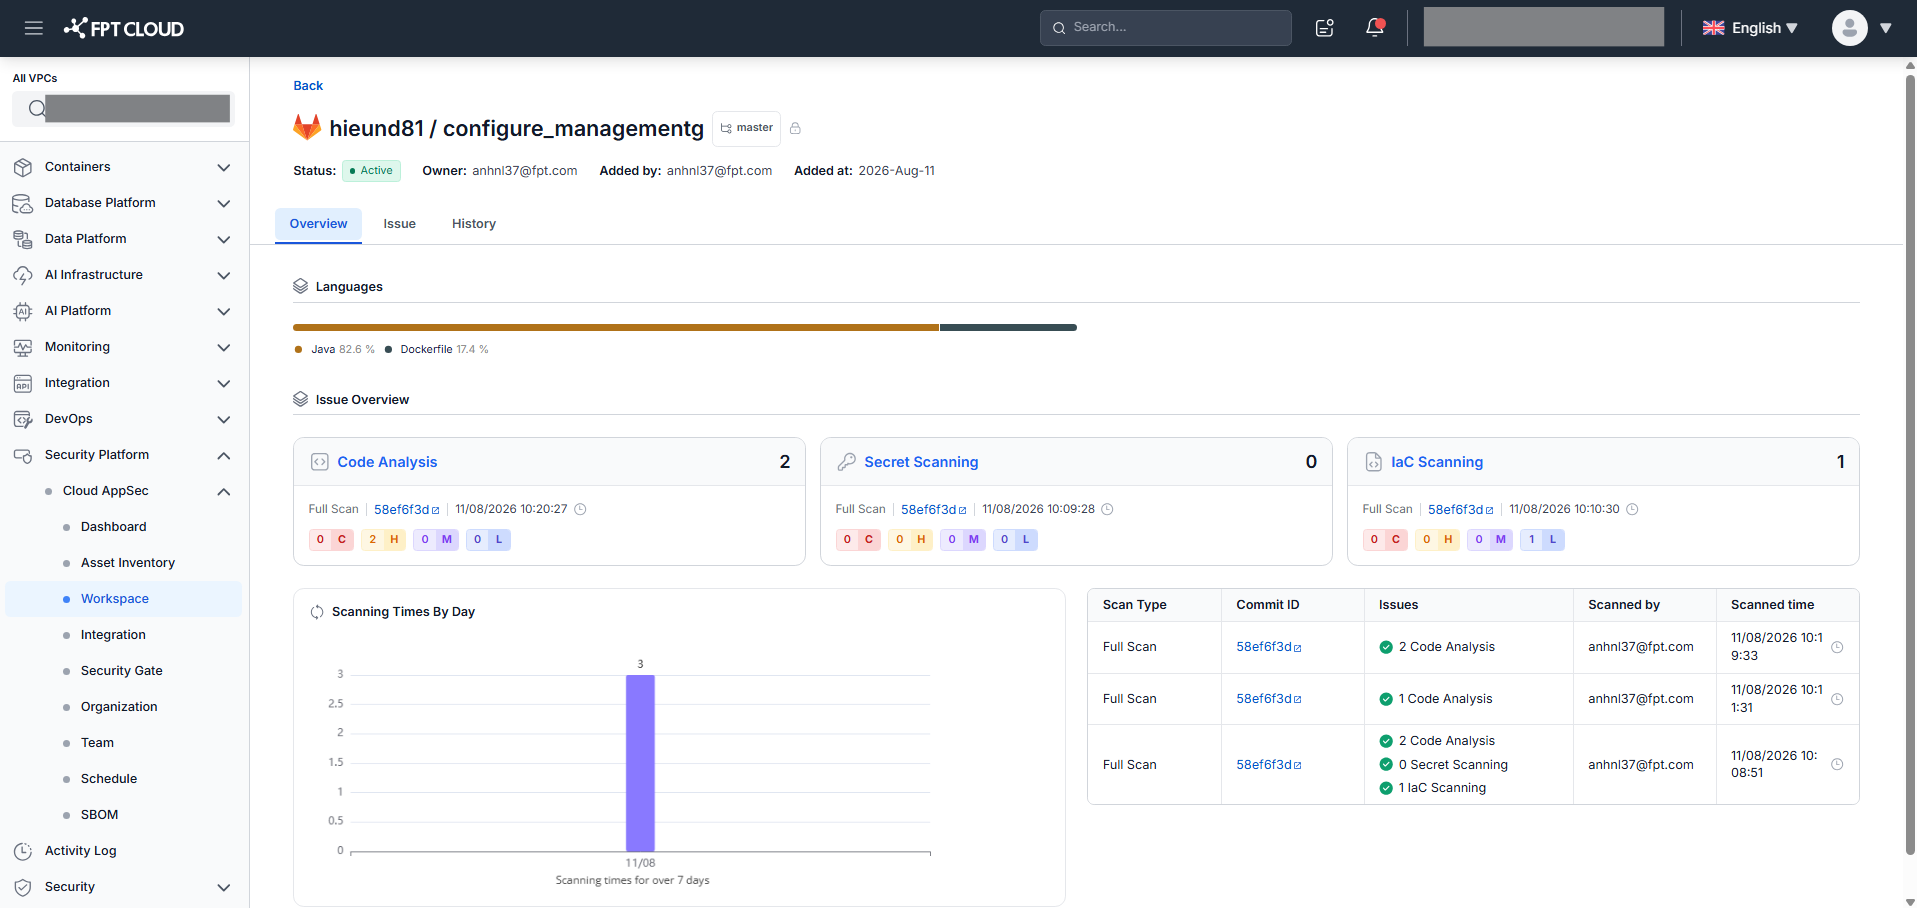1917x908 pixels.
Task: Open Dashboard in Cloud AppSec
Action: click(x=114, y=527)
